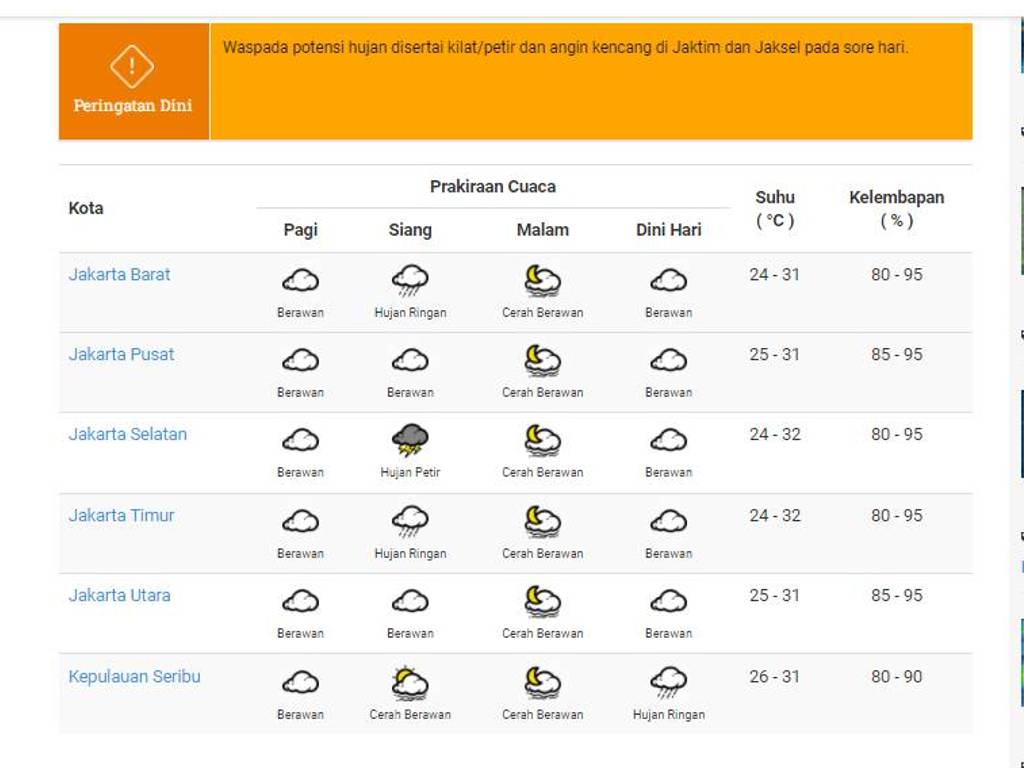Click Jakarta Utara Pagi cloudy icon
Viewport: 1024px width, 768px height.
coord(300,601)
